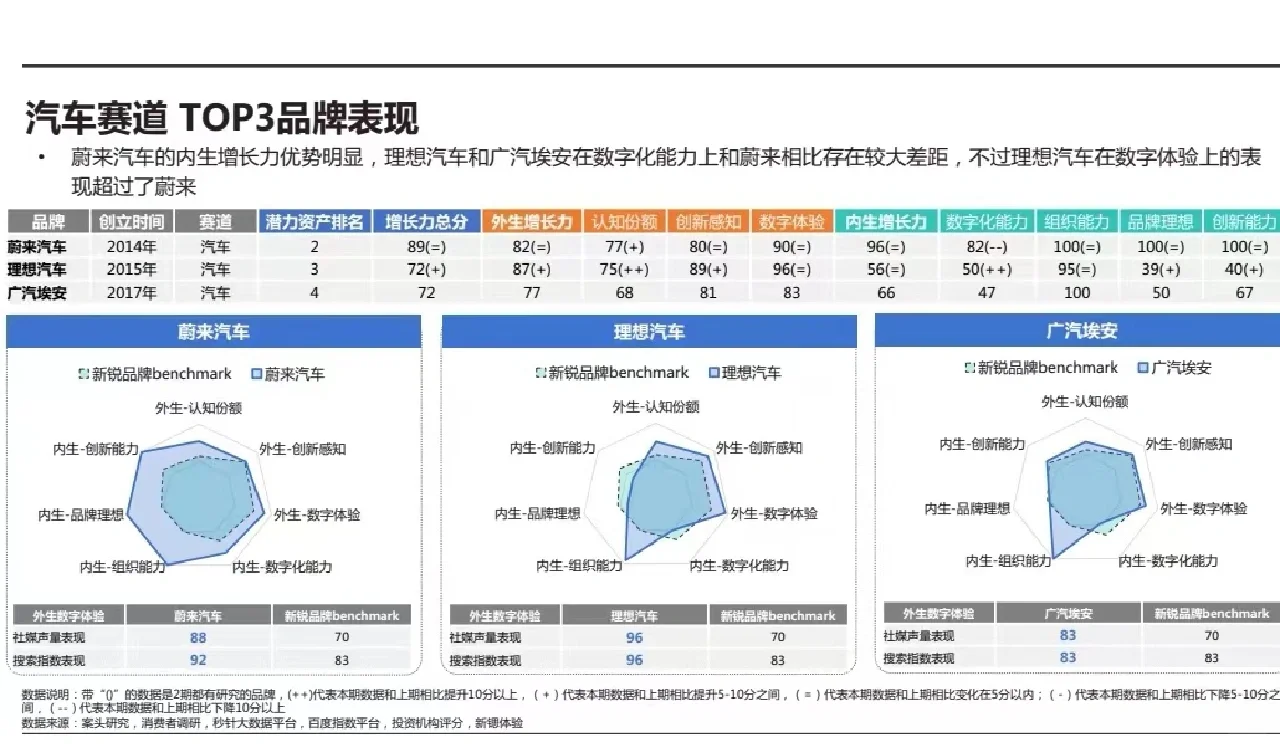Viewport: 1280px width, 747px height.
Task: Click the 数据说明 footnote line
Action: [x=650, y=701]
